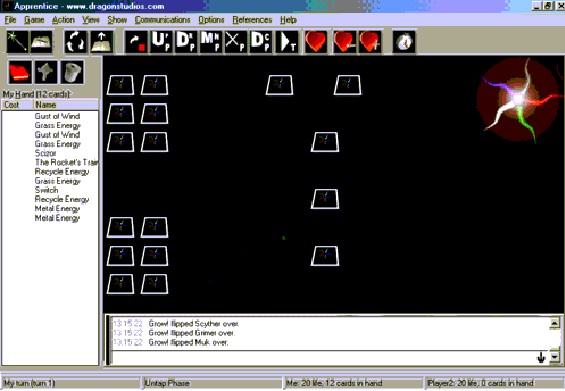The height and width of the screenshot is (391, 565).
Task: Click the shuffle rotating-arrows icon
Action: point(75,42)
